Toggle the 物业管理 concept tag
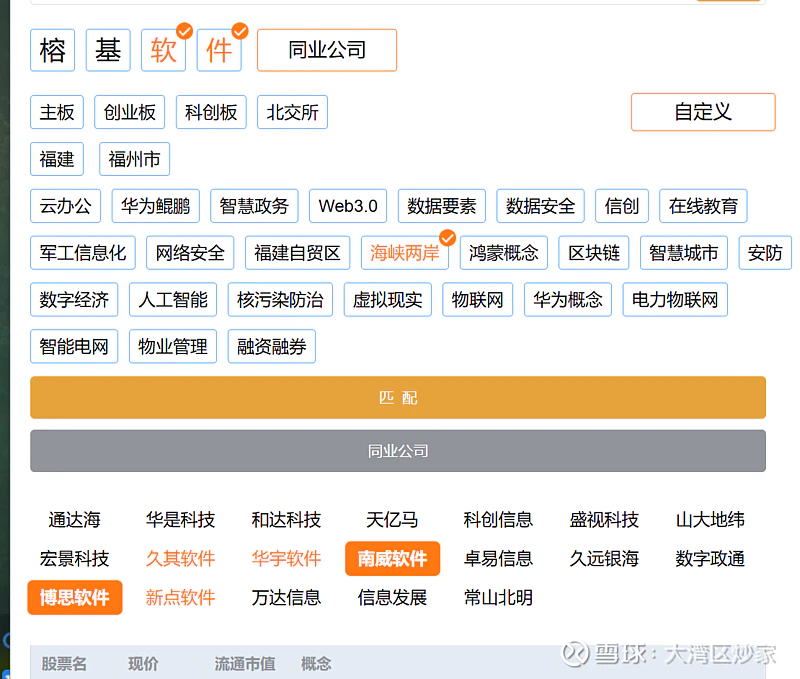The height and width of the screenshot is (679, 800). pyautogui.click(x=173, y=347)
